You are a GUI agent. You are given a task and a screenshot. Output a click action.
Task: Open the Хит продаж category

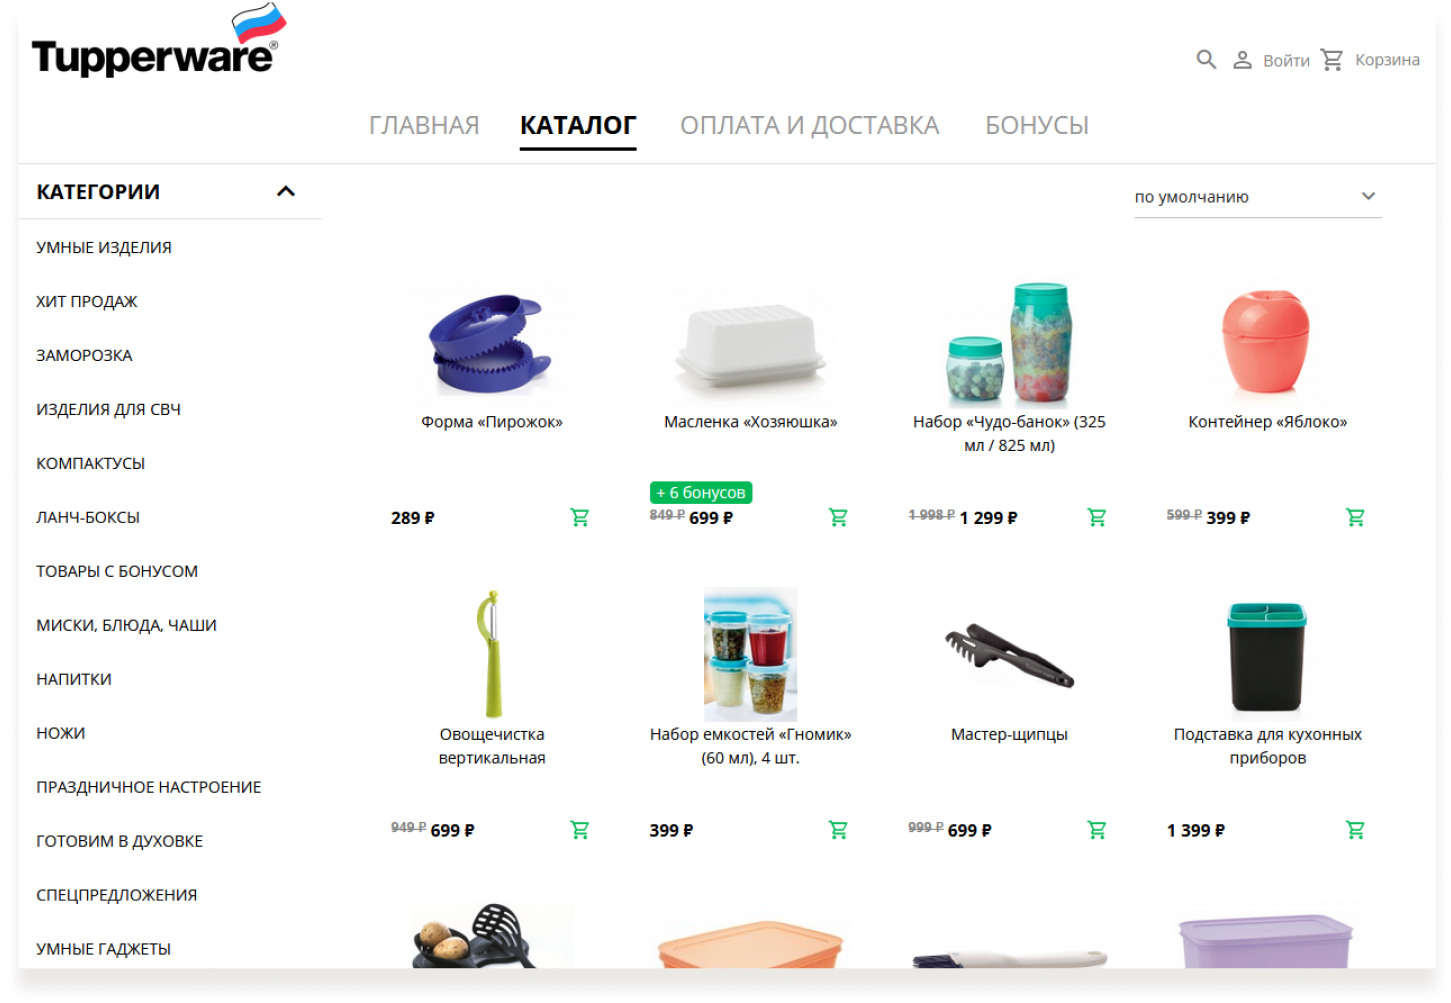87,301
